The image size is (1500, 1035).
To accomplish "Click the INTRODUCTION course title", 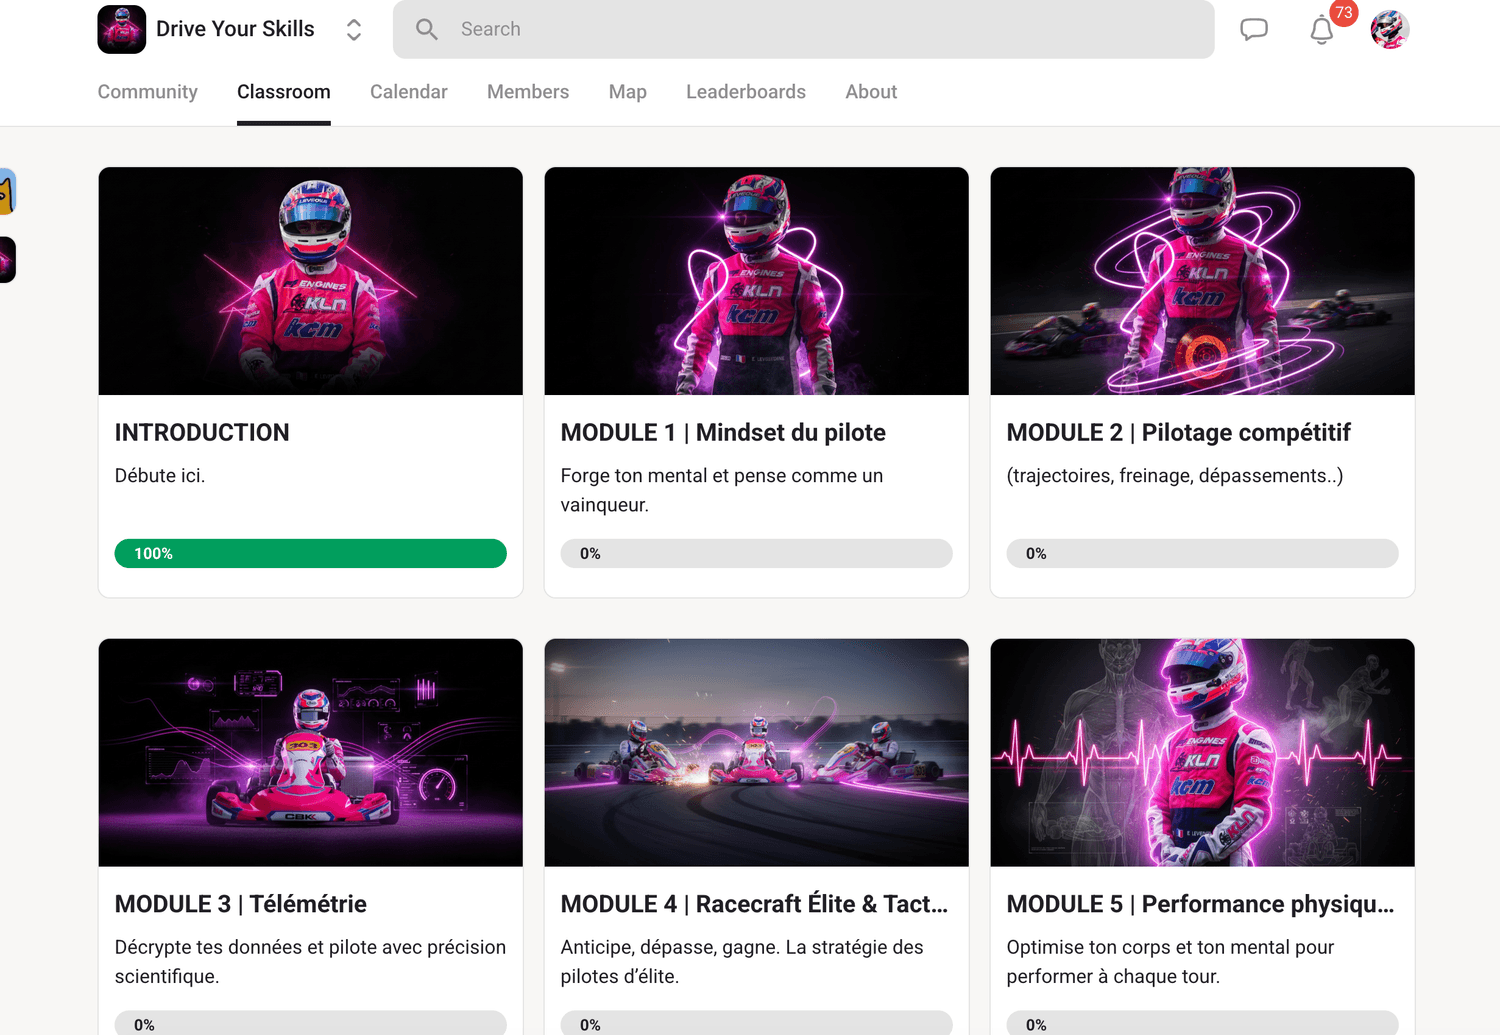I will 202,433.
